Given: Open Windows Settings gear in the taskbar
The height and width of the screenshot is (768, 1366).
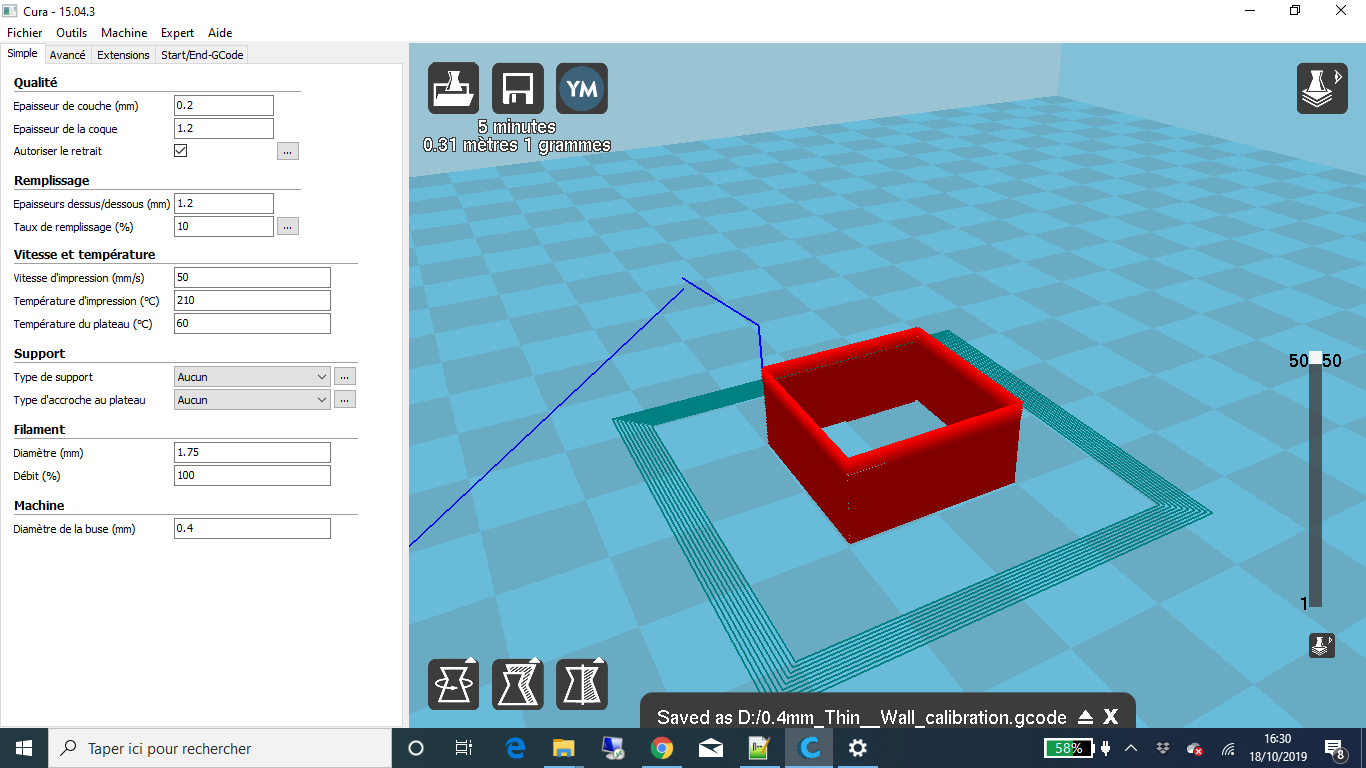Looking at the screenshot, I should coord(857,748).
